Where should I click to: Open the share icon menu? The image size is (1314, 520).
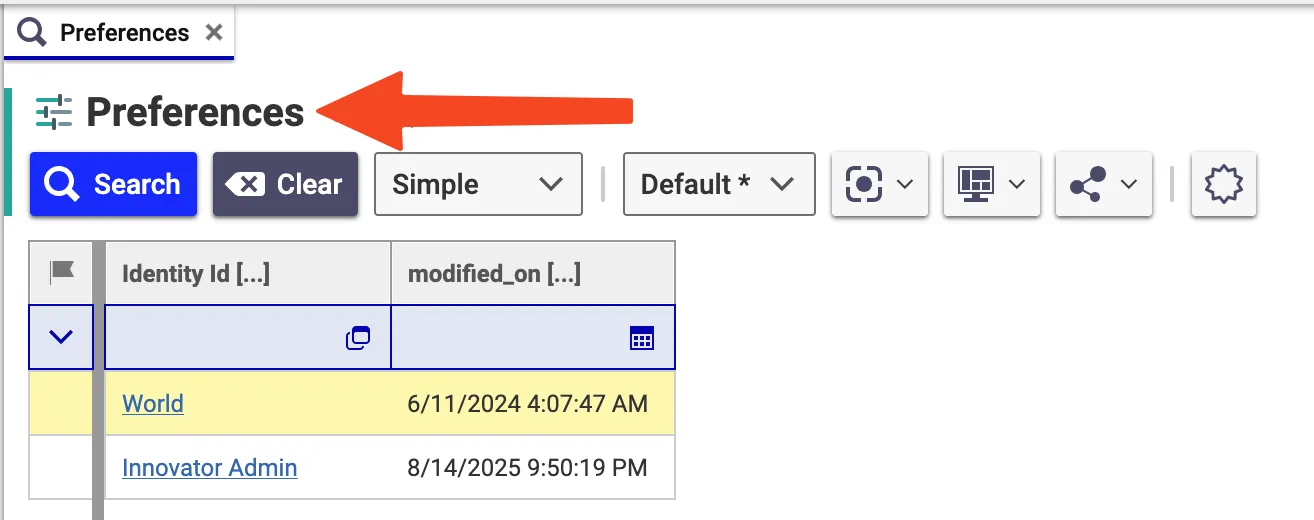click(1104, 184)
